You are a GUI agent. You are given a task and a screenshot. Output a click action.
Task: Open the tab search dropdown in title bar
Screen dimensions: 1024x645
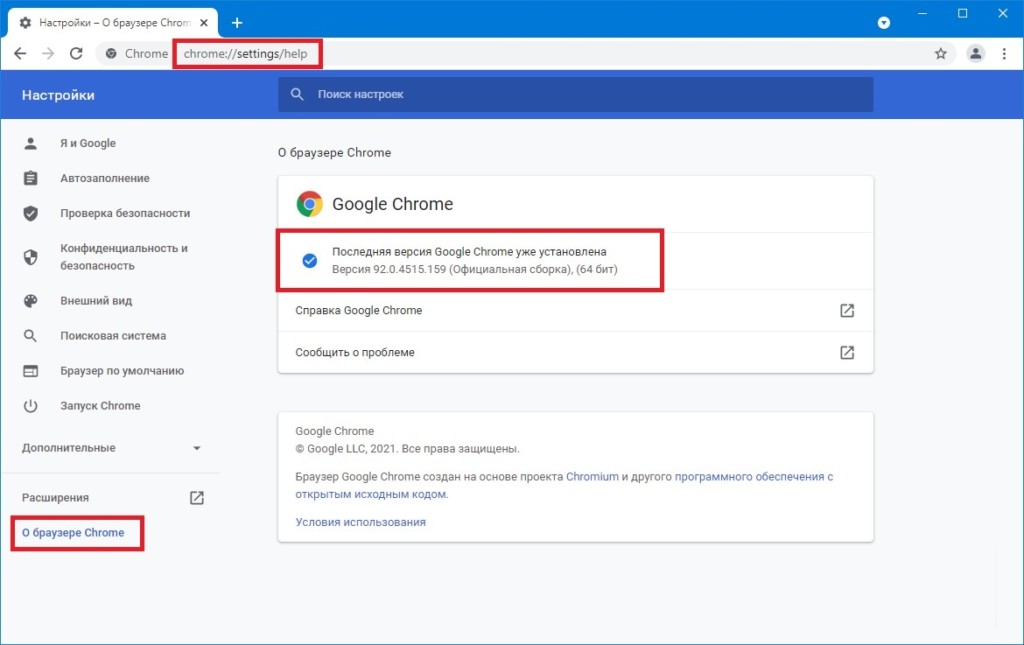(884, 23)
